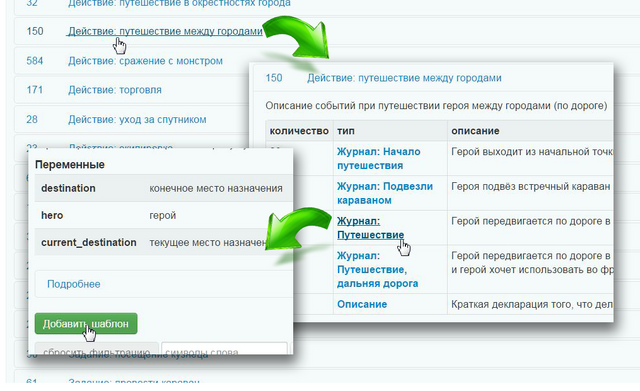Open 'Журнал: Подвезли караваном' type link

[384, 193]
